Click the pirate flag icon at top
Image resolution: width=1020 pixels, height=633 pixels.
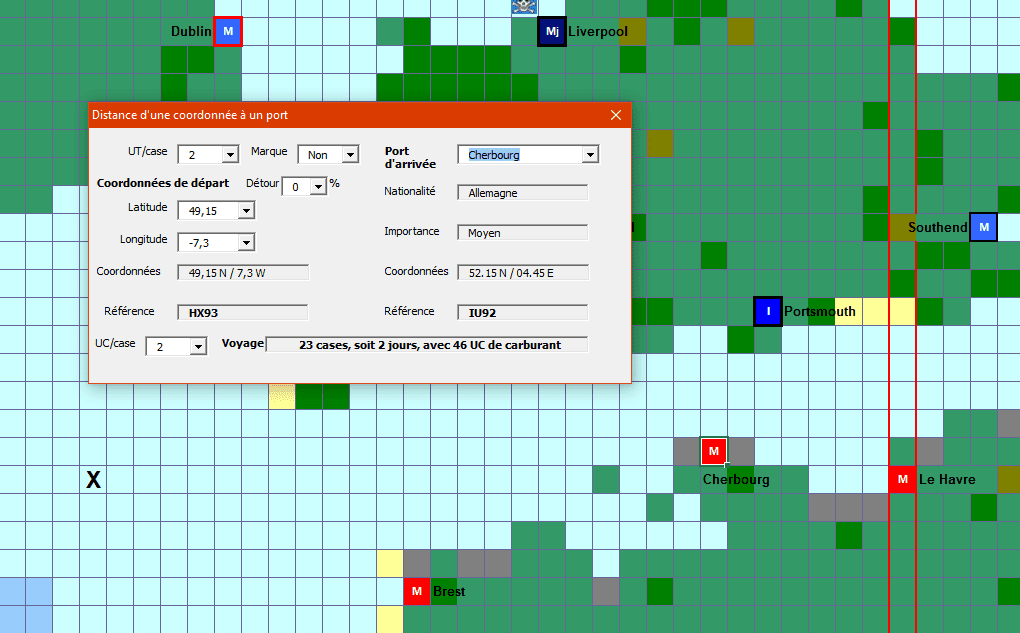click(524, 7)
